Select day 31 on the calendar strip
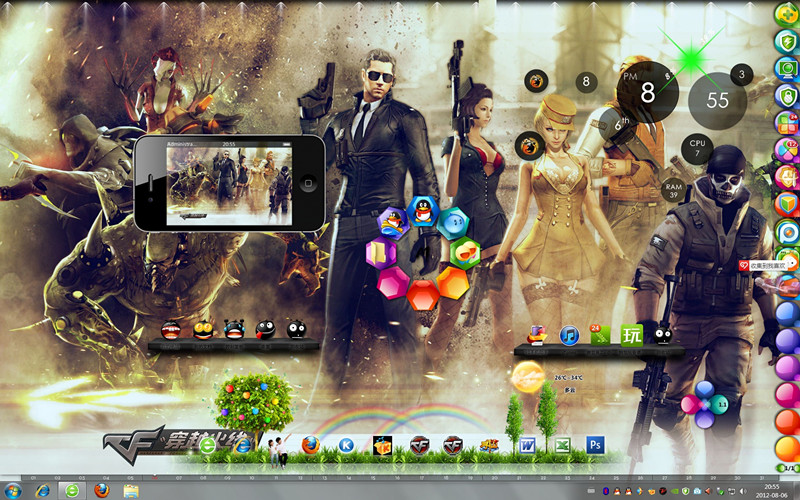This screenshot has height=500, width=800. tap(761, 478)
